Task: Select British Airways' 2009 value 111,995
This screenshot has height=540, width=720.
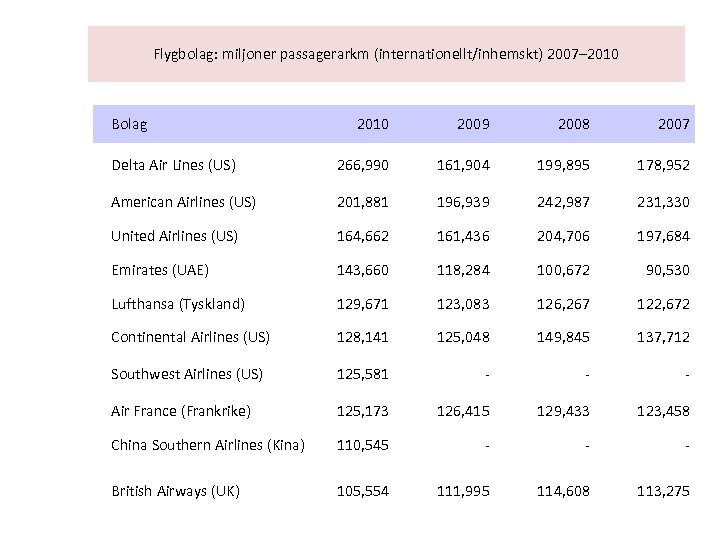Action: 465,491
